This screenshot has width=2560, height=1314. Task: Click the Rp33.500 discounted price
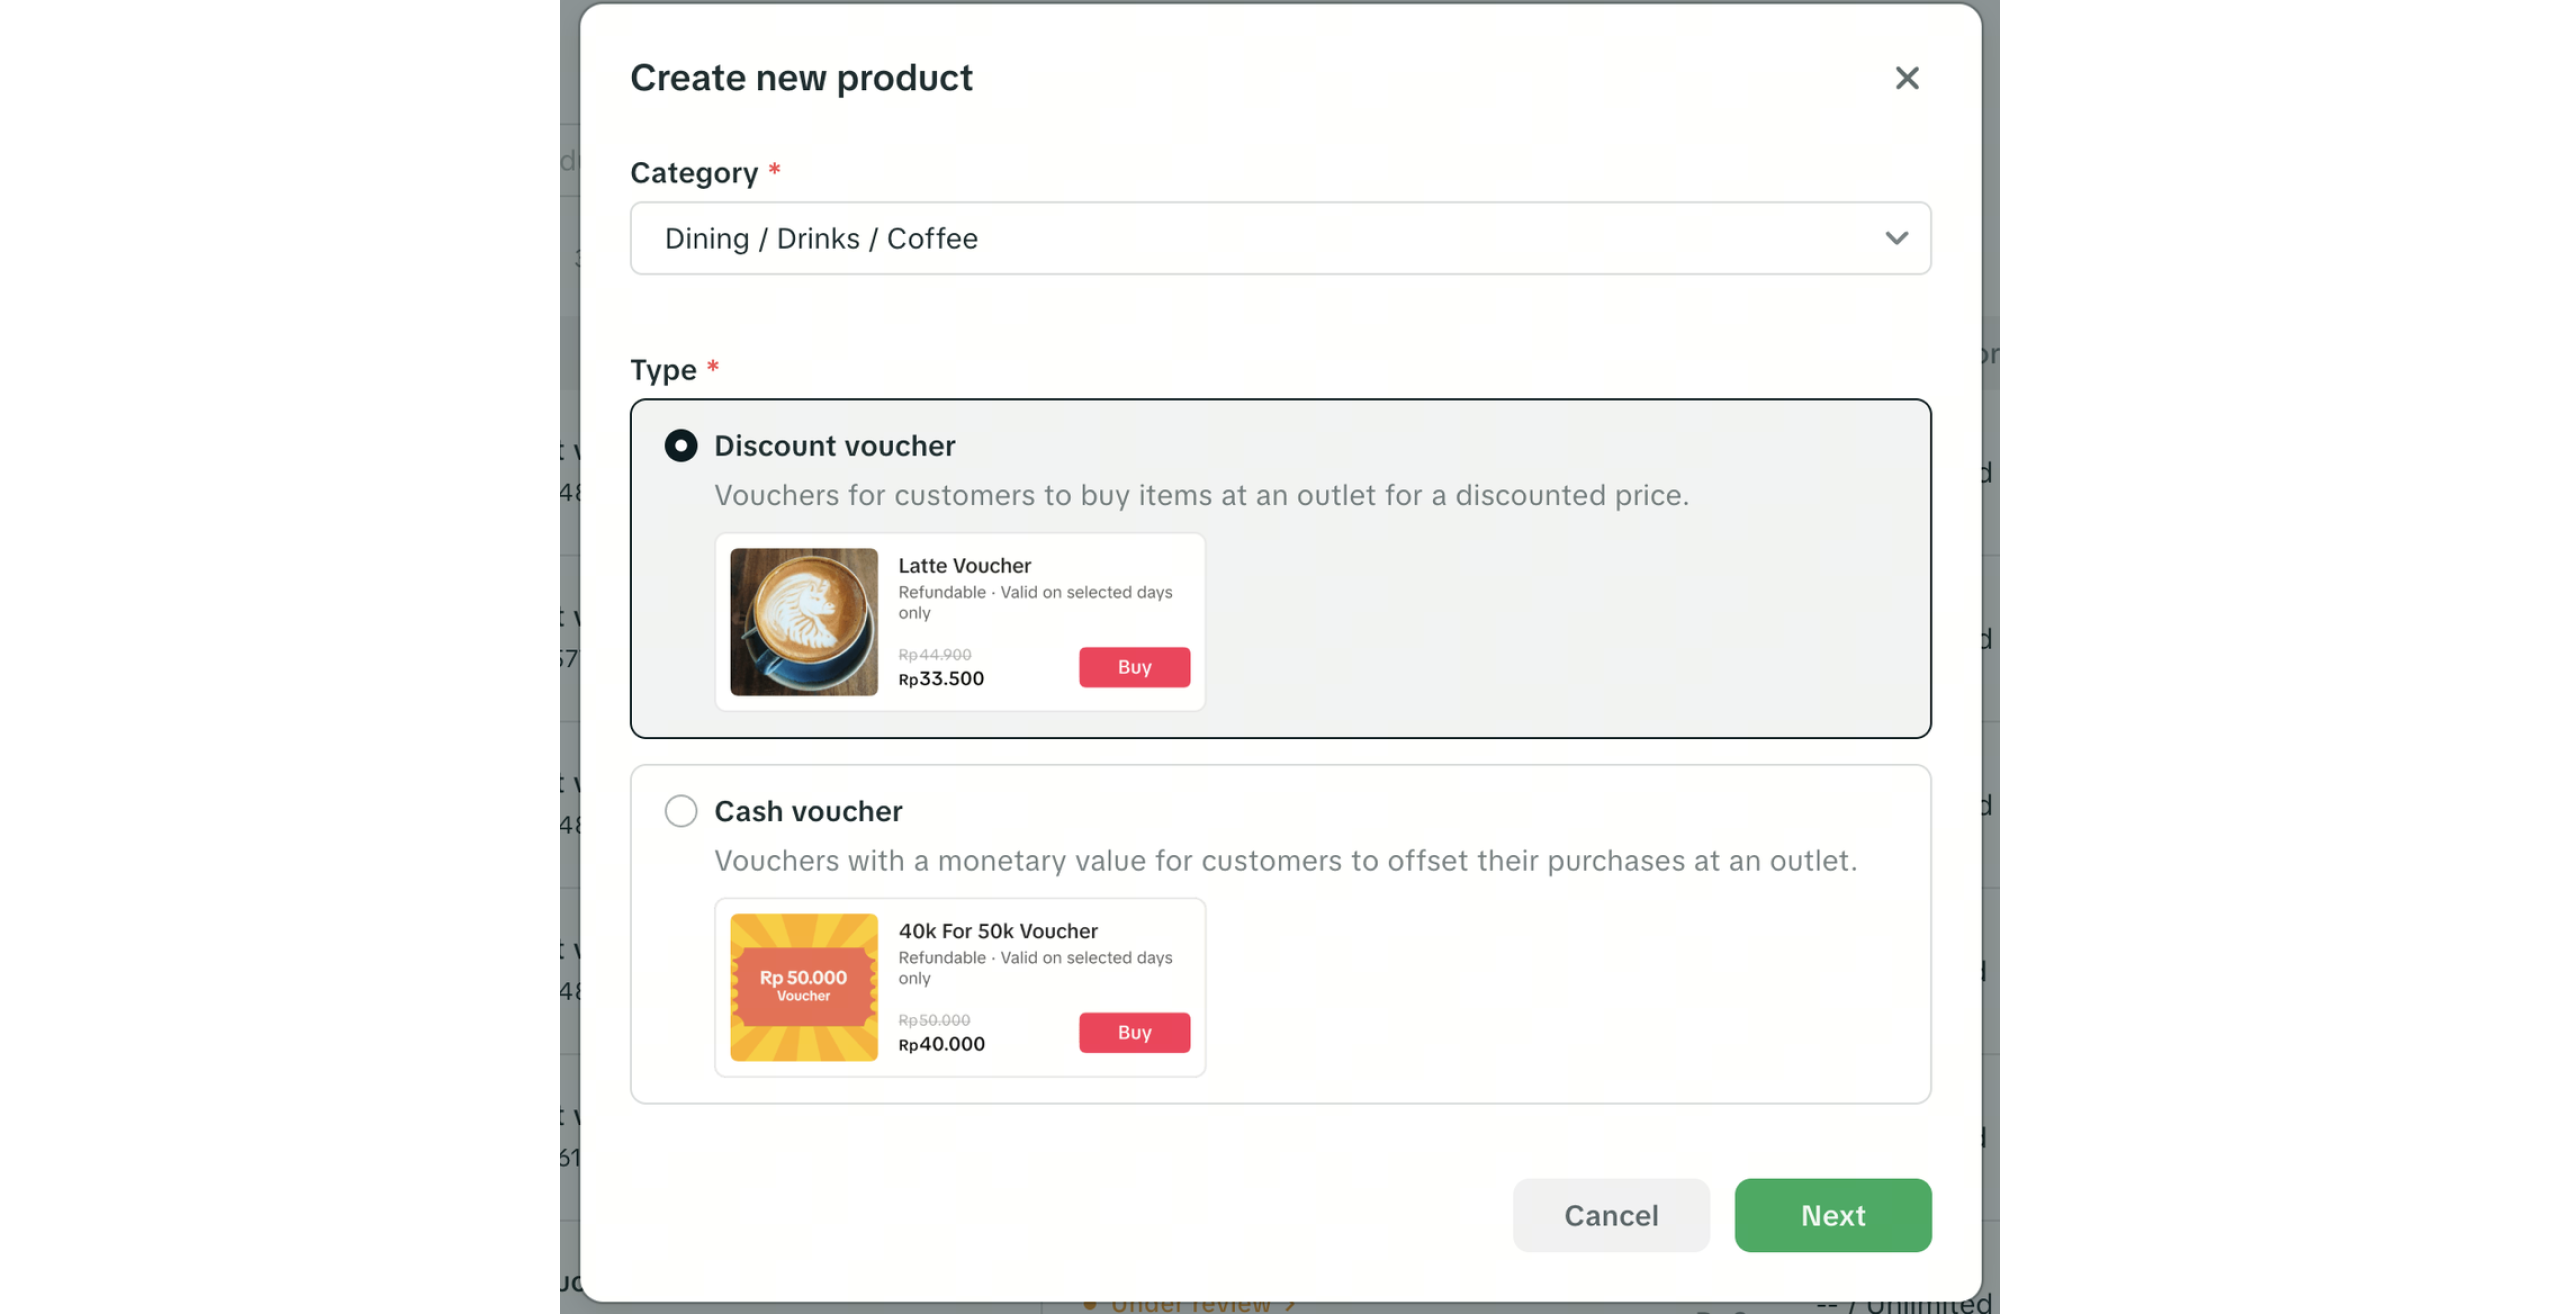(941, 679)
